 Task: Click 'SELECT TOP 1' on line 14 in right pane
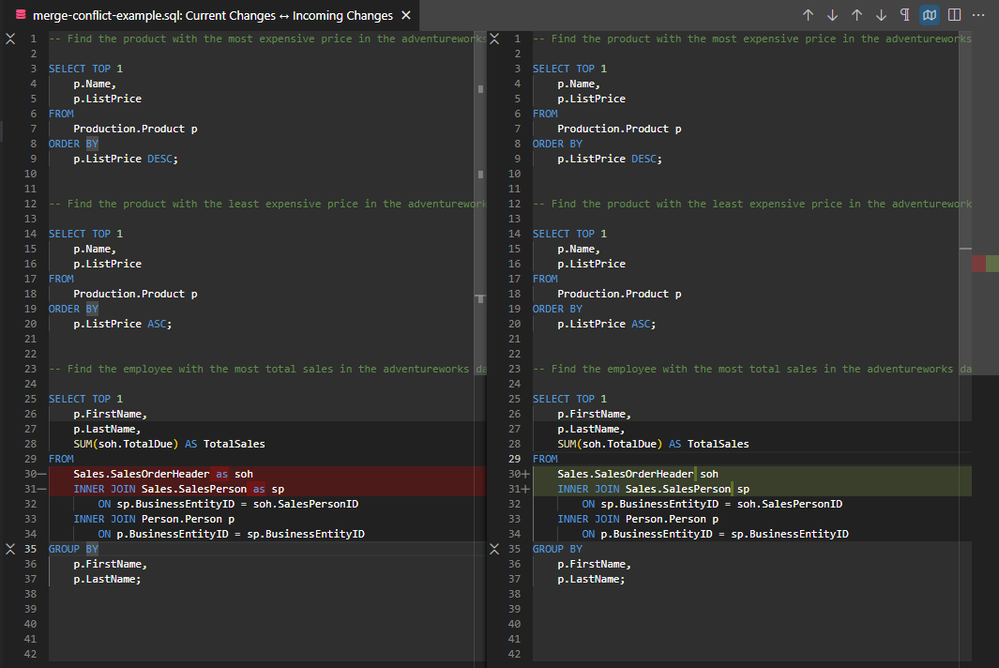(x=570, y=234)
